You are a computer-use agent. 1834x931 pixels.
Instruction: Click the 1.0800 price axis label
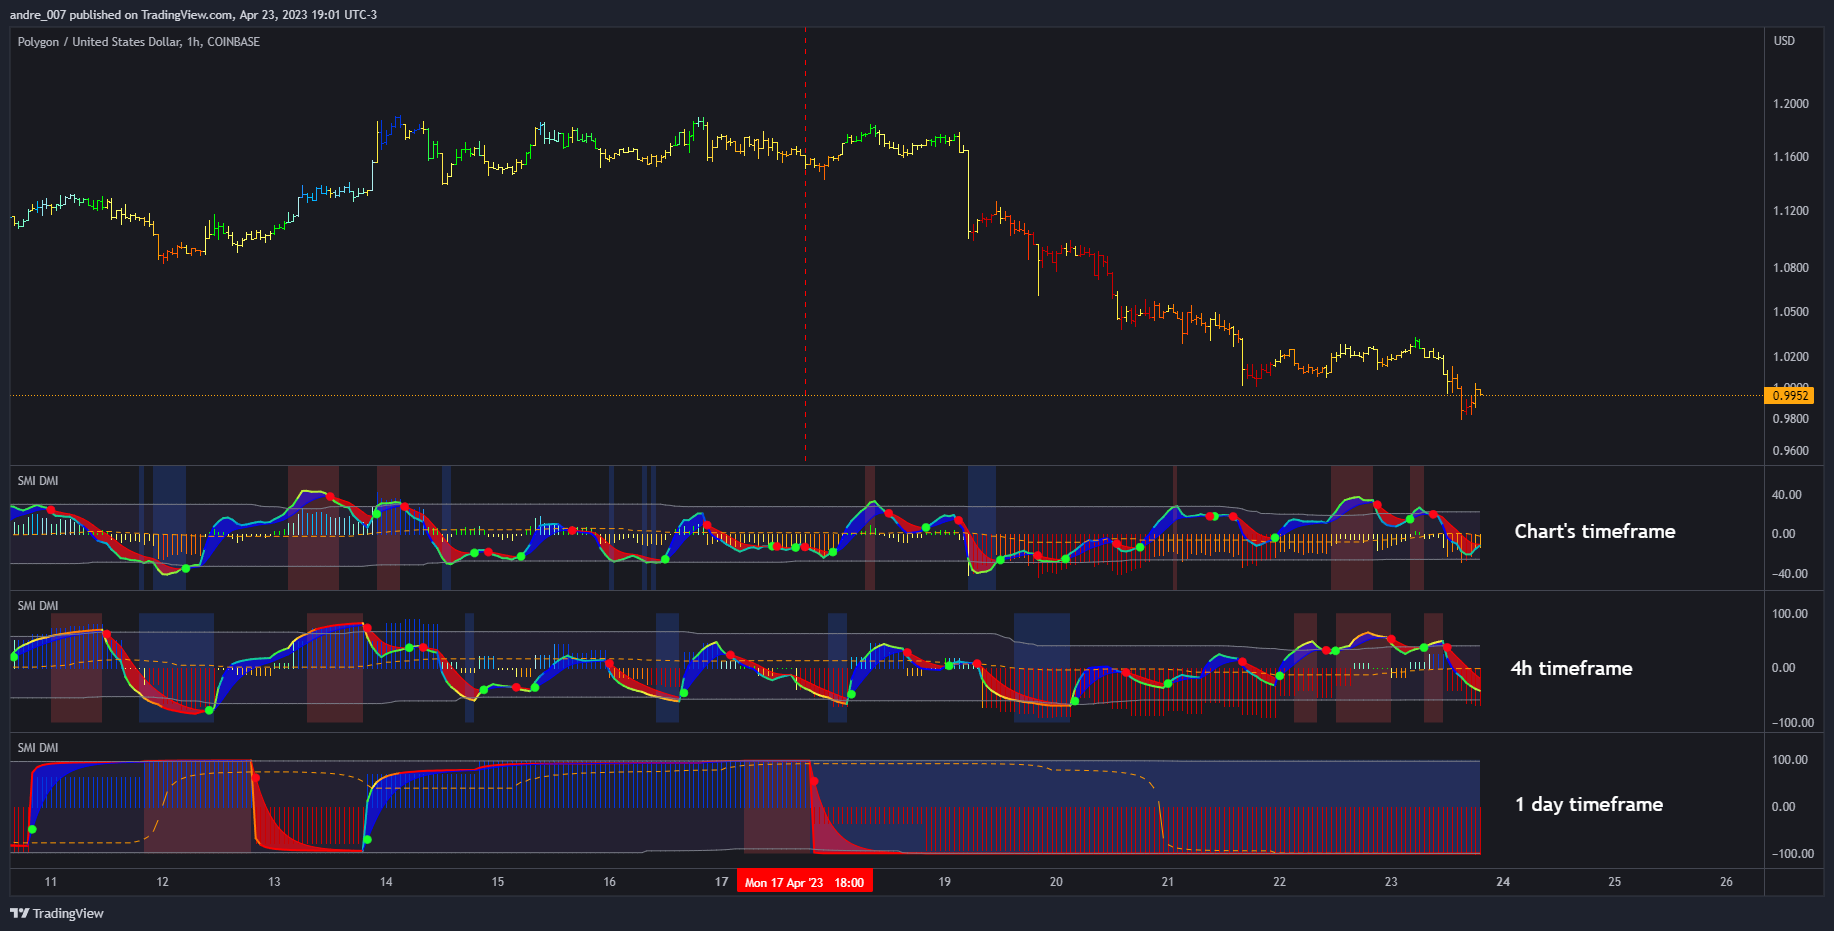click(1790, 268)
